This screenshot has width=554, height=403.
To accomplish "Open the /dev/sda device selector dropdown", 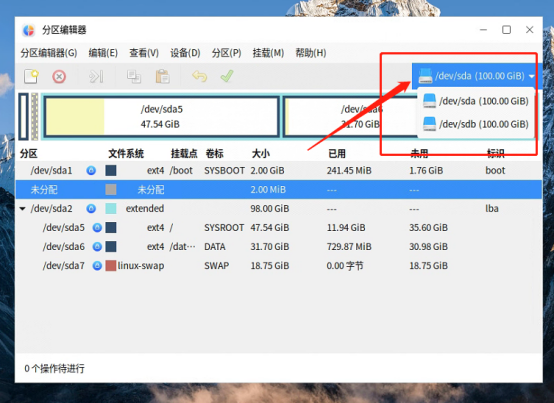I will pyautogui.click(x=477, y=76).
